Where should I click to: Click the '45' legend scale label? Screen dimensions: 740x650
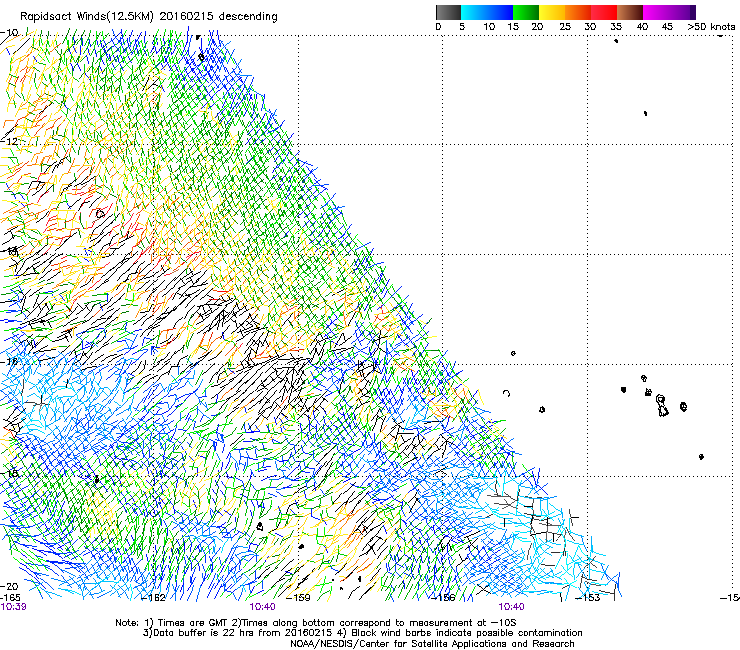(667, 27)
